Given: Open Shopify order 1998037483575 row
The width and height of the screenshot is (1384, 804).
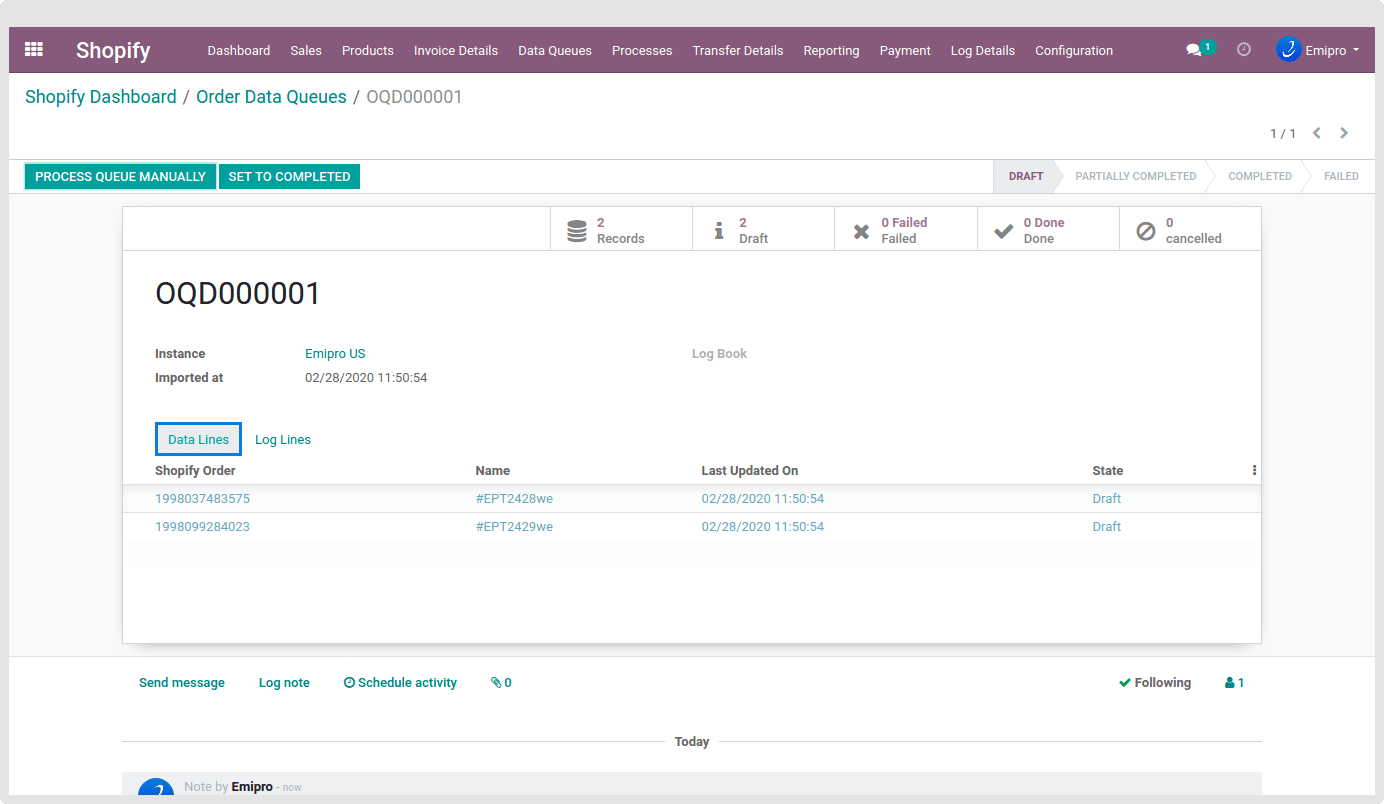Looking at the screenshot, I should (x=202, y=499).
